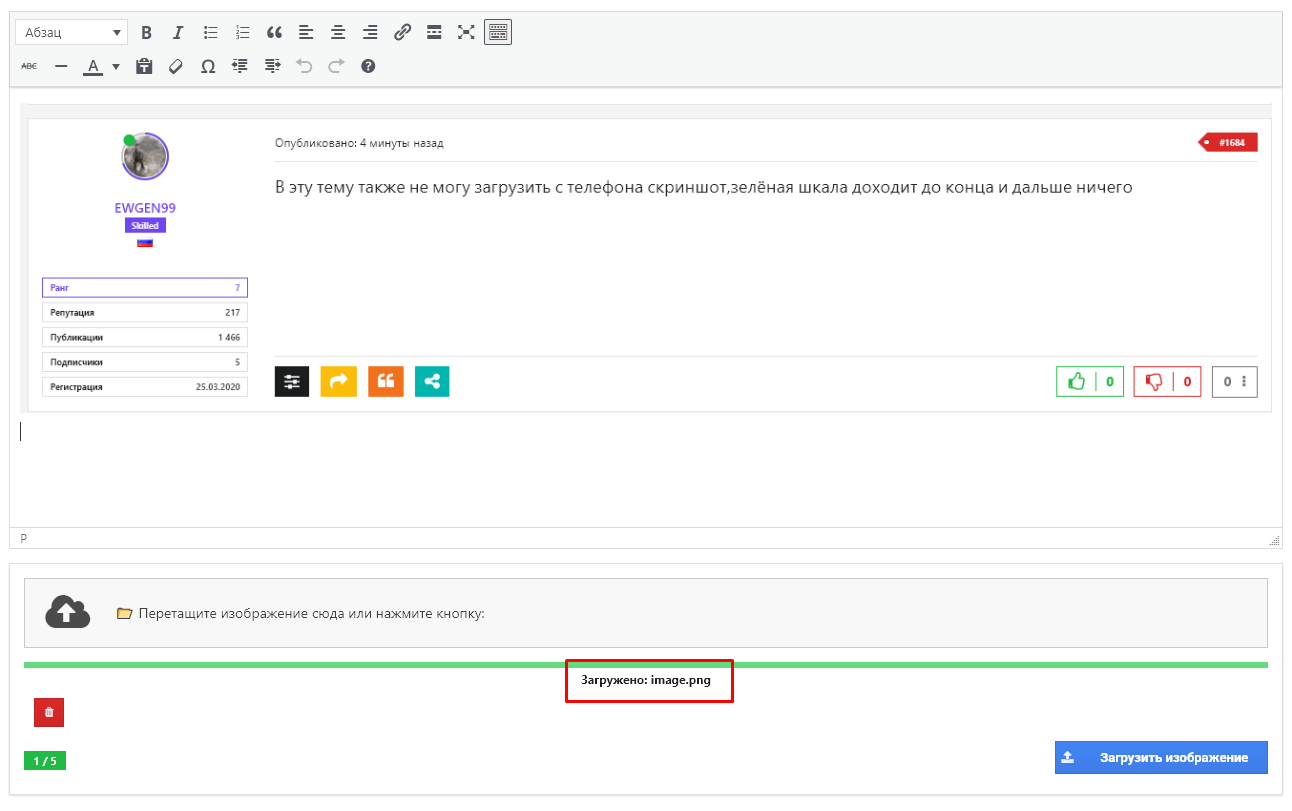Apply the text color A swatch

click(93, 66)
